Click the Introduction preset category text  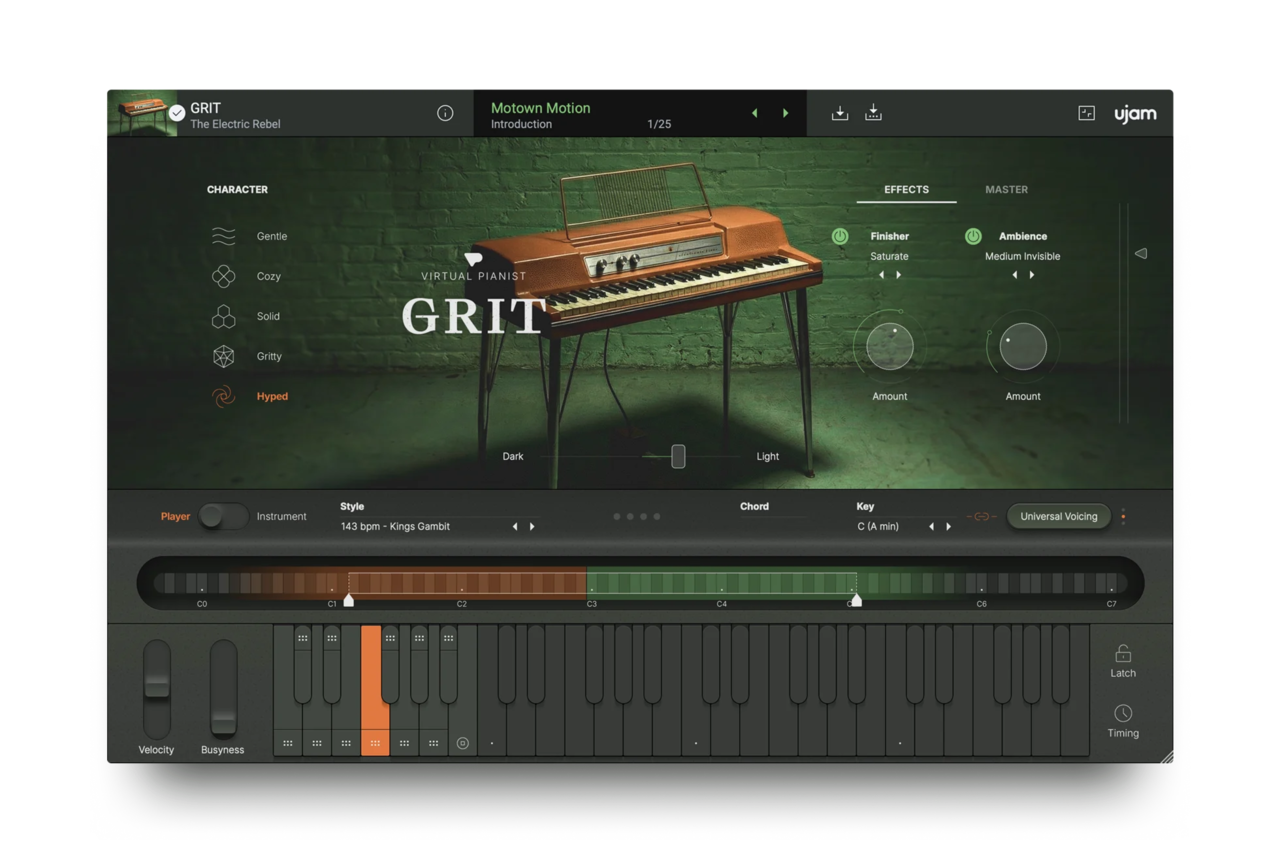pyautogui.click(x=521, y=124)
